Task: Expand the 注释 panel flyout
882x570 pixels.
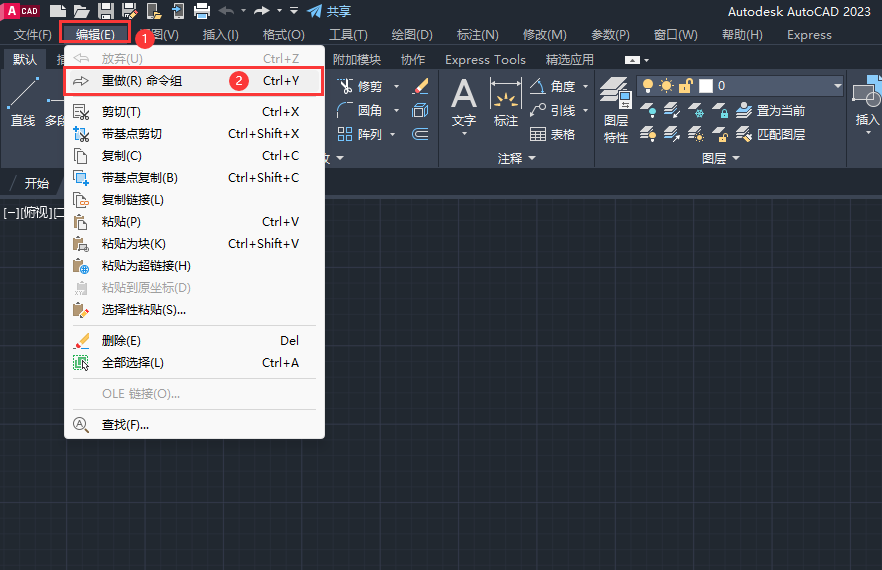Action: [517, 159]
